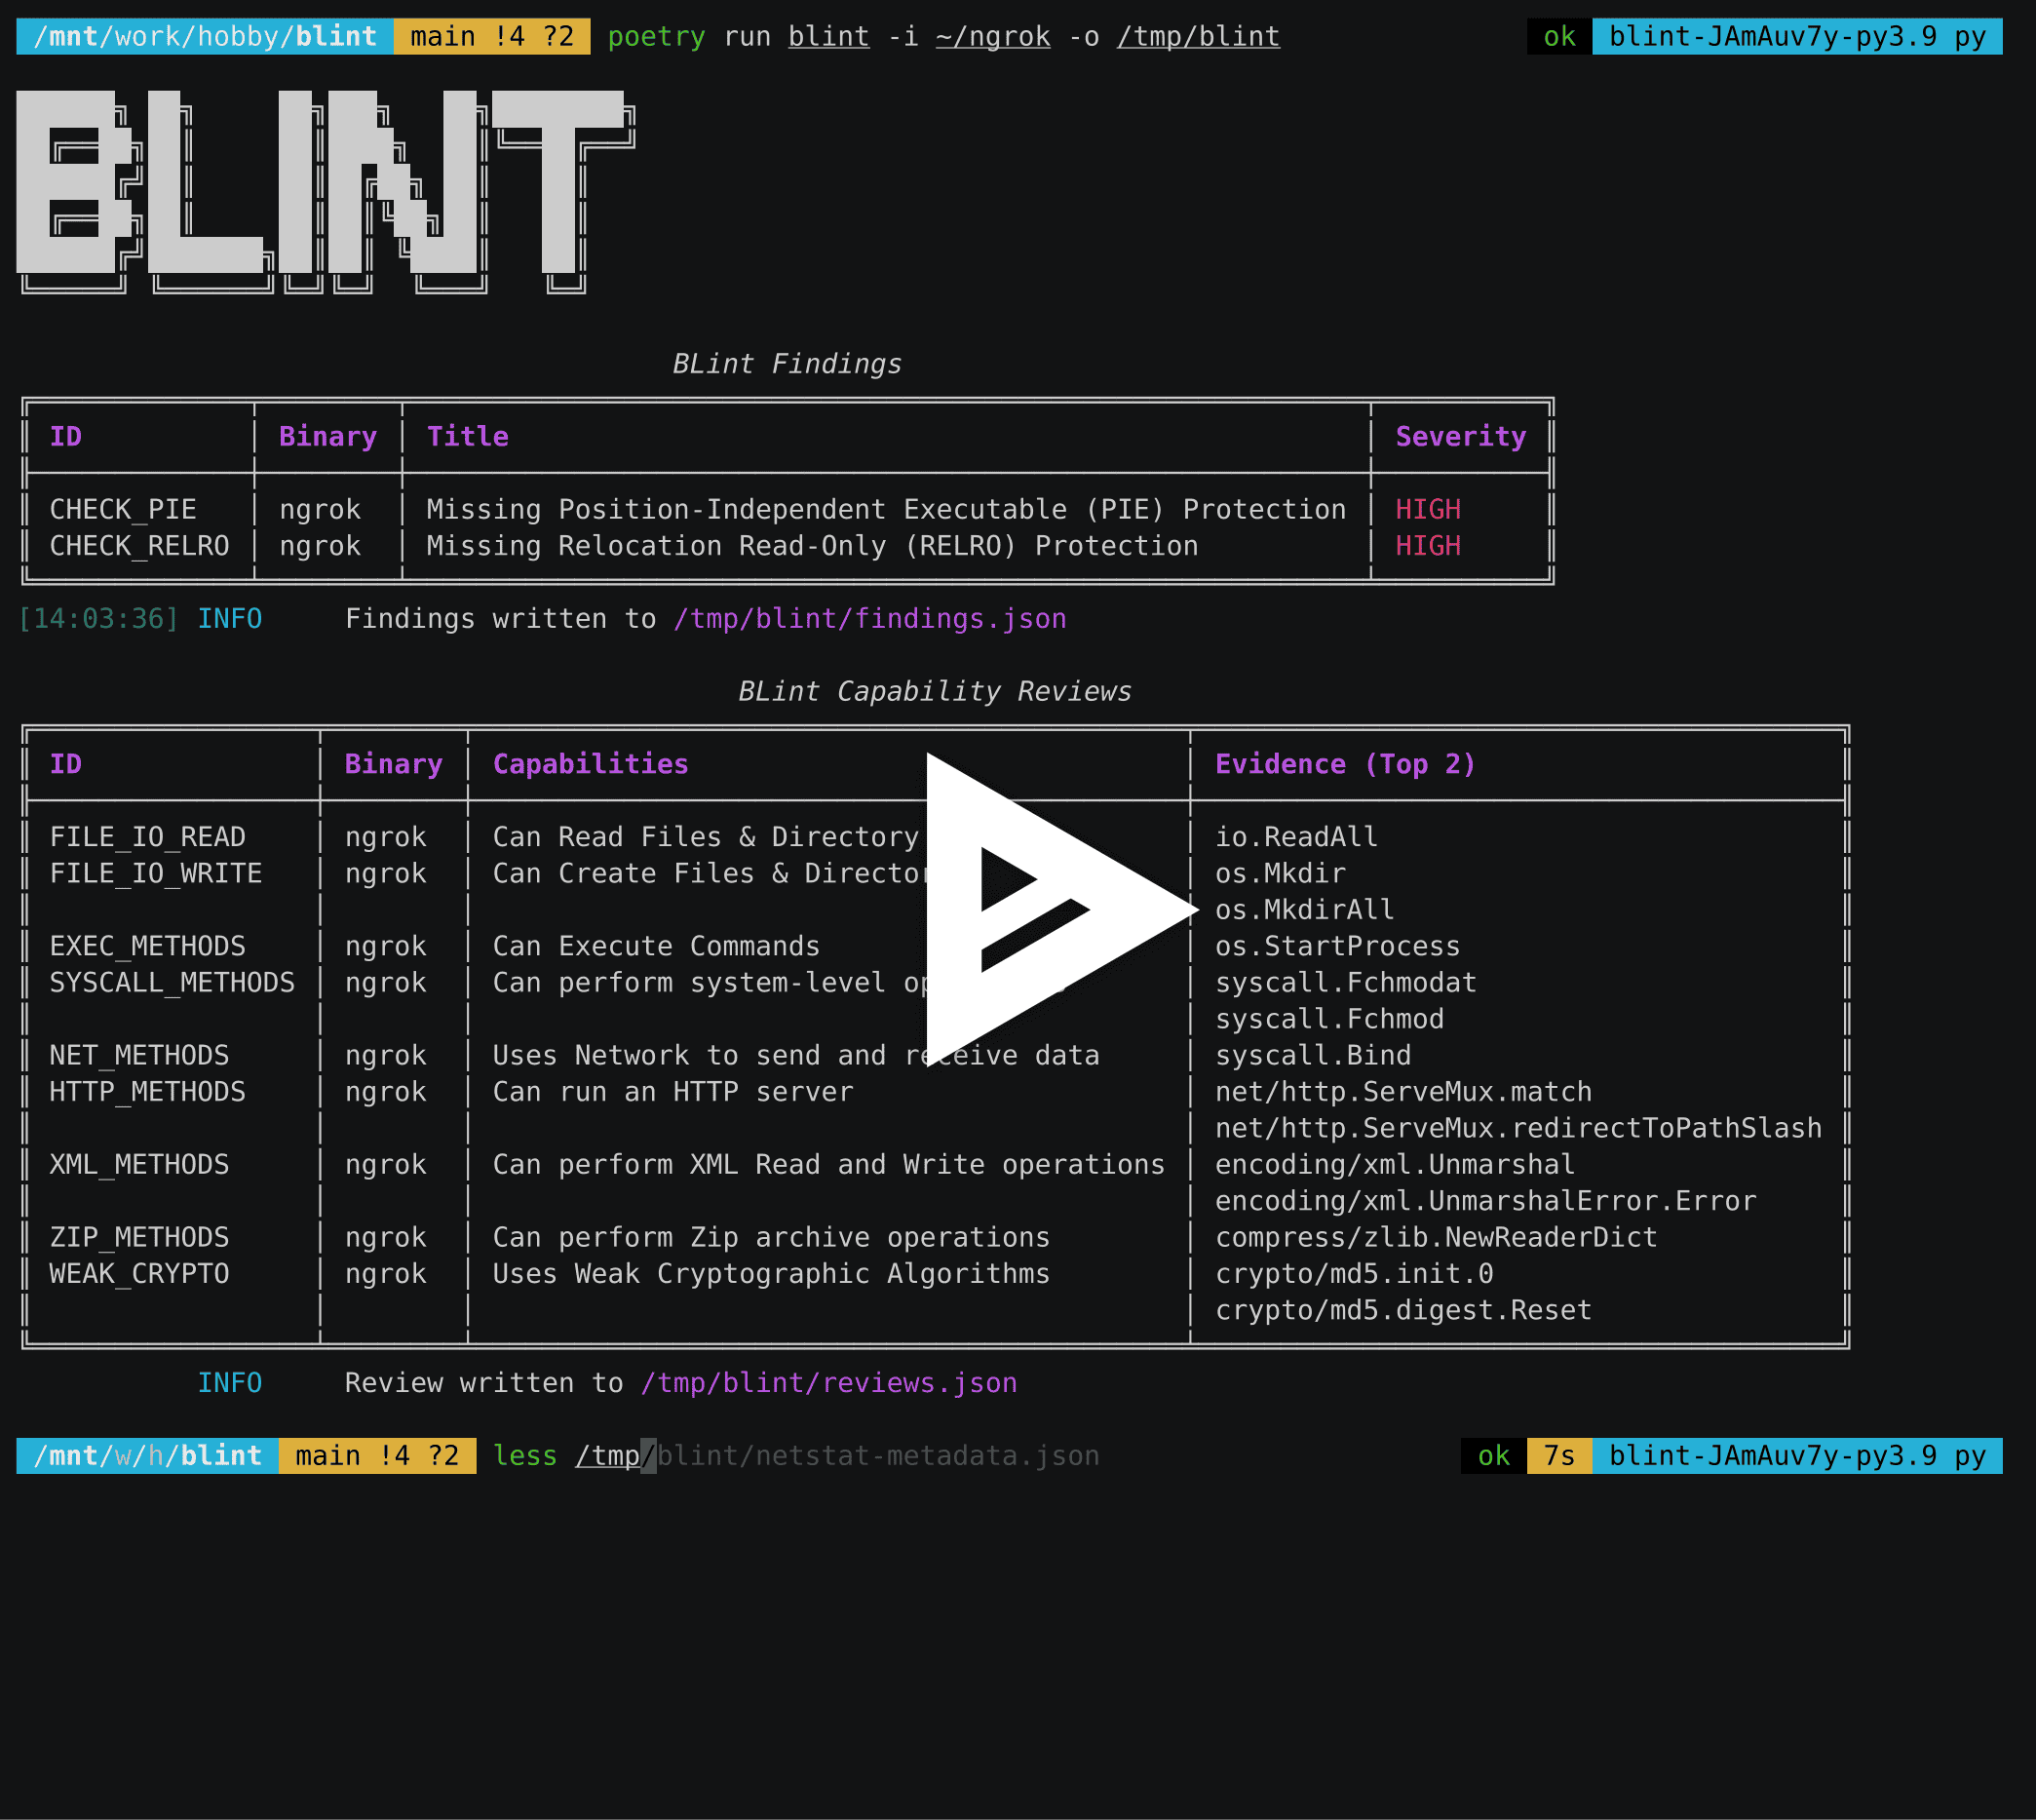Click the ok status indicator in top right
This screenshot has height=1820, width=2036.
(x=1557, y=36)
